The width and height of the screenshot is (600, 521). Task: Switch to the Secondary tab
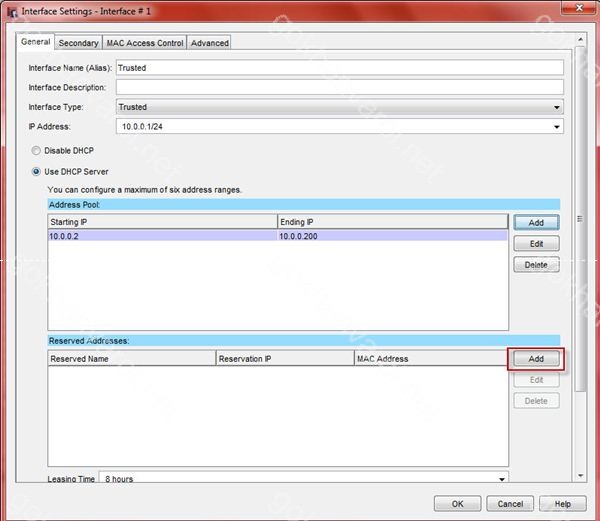tap(78, 43)
